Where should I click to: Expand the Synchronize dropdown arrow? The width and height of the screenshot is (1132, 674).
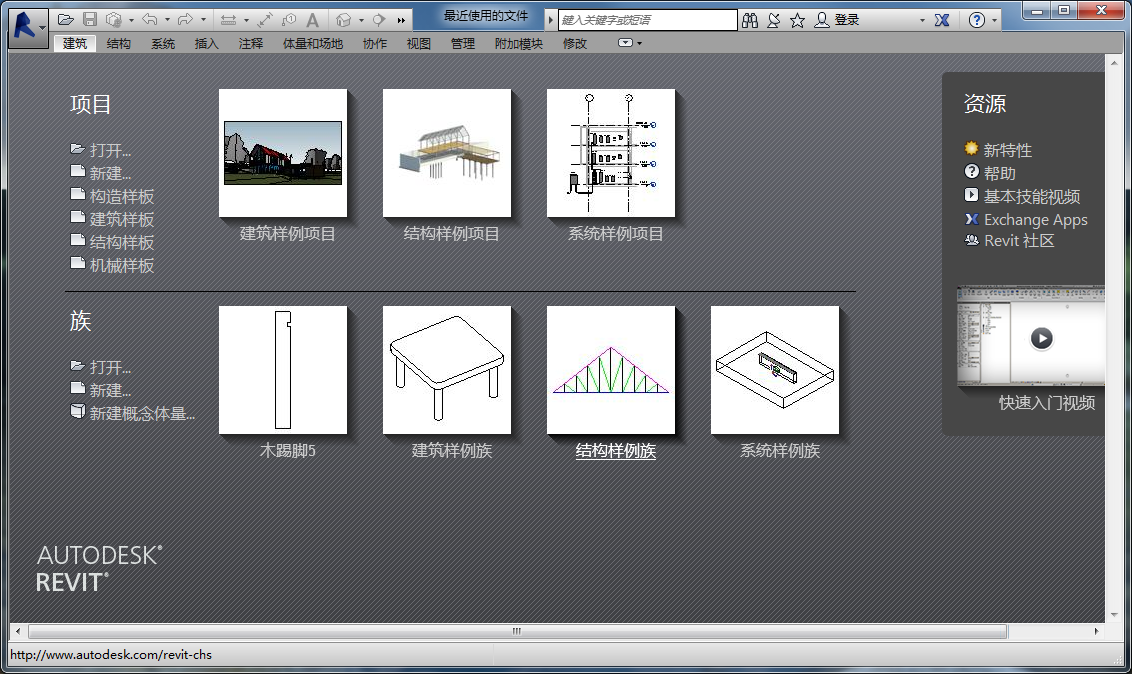(131, 20)
